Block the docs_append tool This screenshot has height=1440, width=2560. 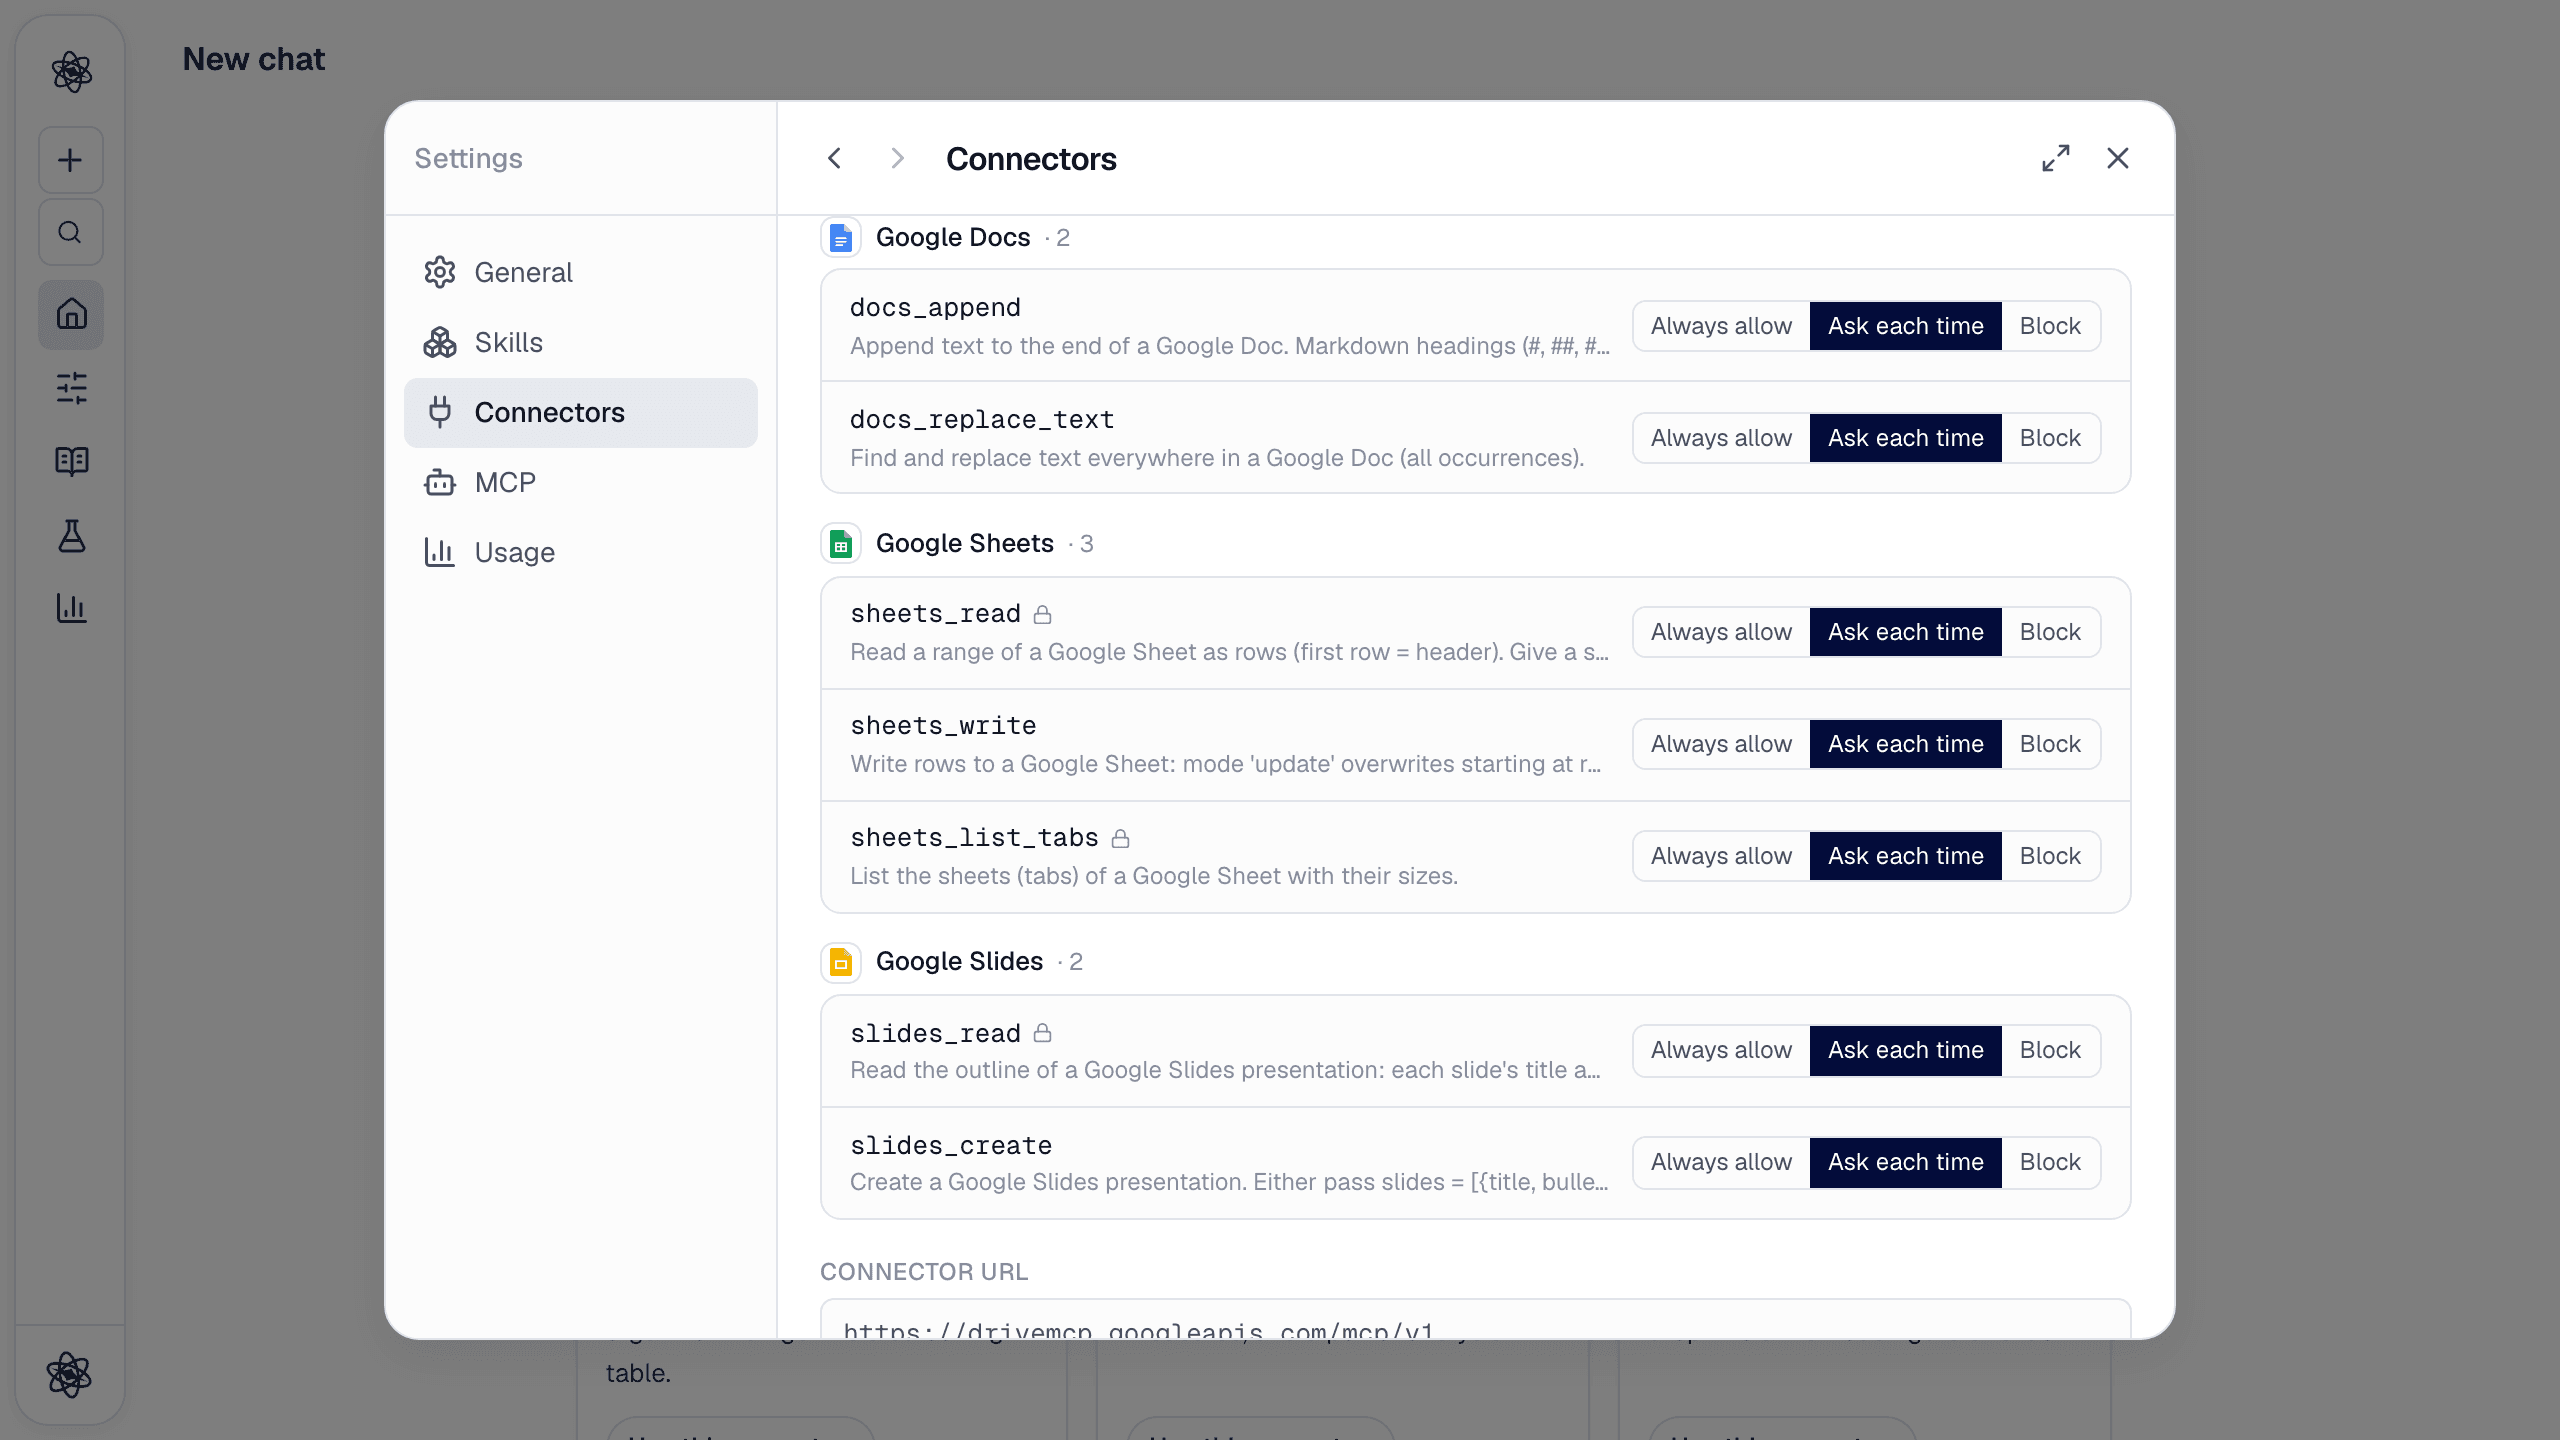(x=2050, y=326)
